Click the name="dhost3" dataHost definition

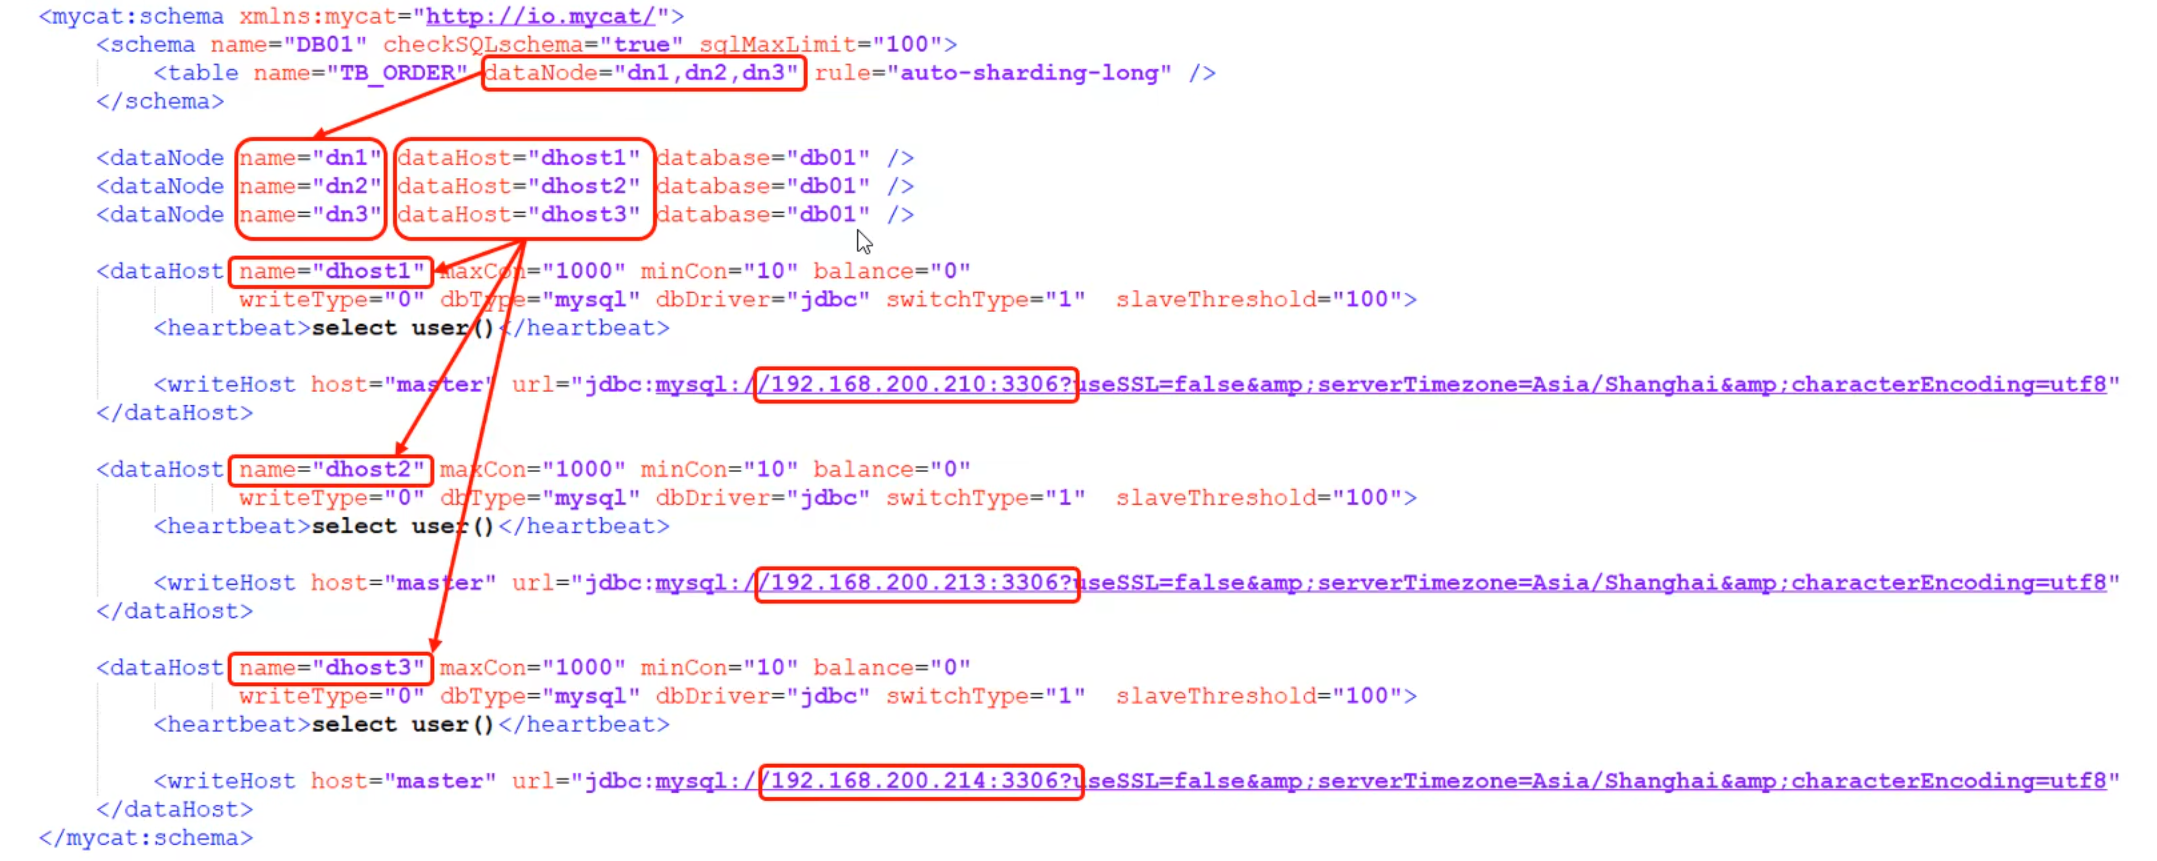(x=331, y=668)
